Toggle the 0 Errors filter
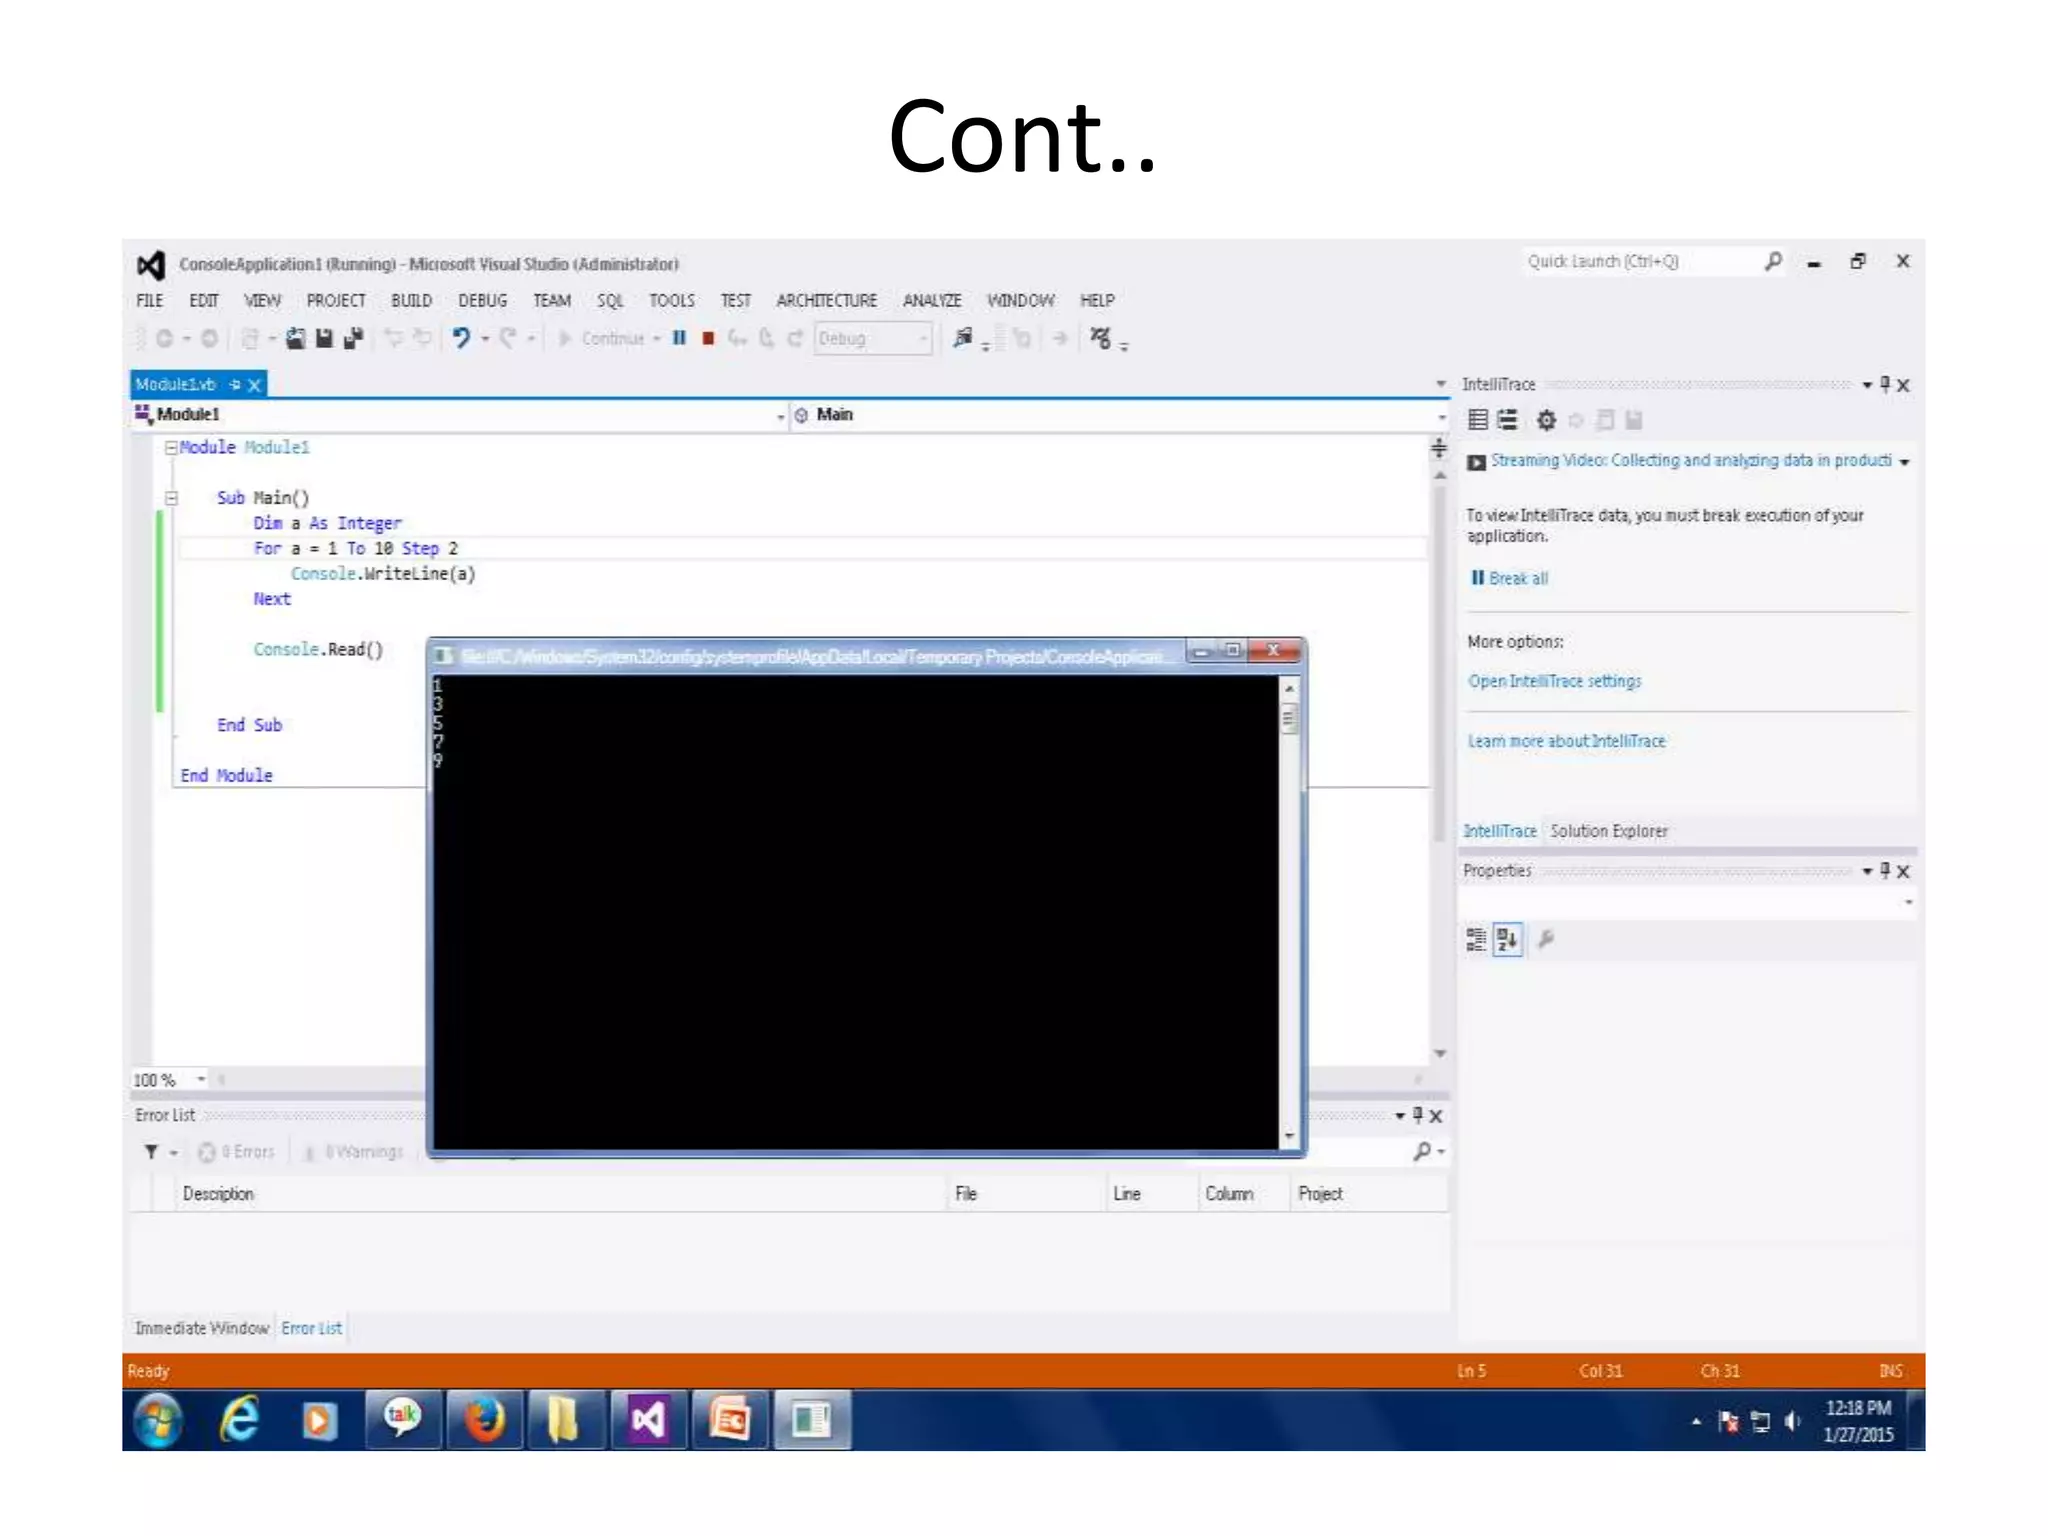Screen dimensions: 2048x1536 pos(237,1152)
